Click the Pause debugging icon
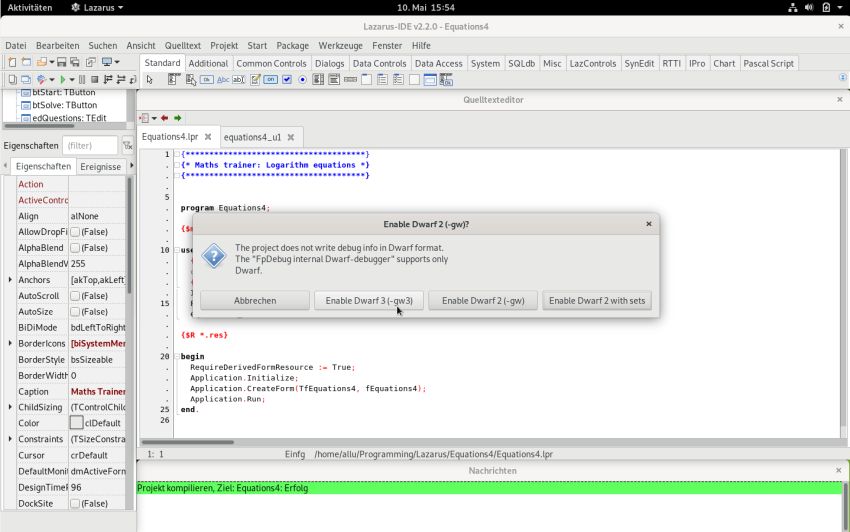This screenshot has height=532, width=850. pyautogui.click(x=82, y=80)
